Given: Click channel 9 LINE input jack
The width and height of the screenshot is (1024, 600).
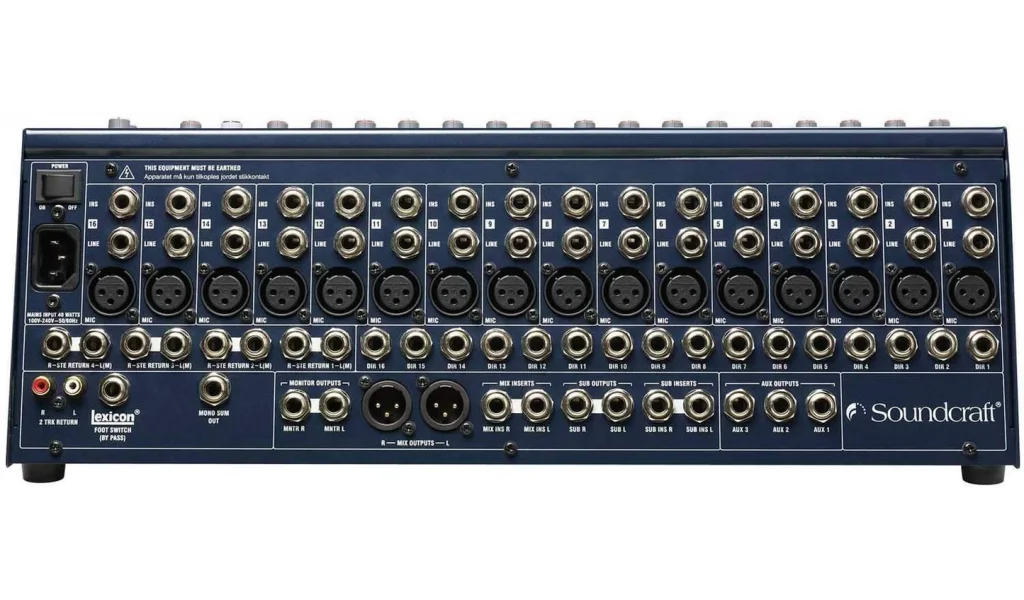Looking at the screenshot, I should [522, 241].
